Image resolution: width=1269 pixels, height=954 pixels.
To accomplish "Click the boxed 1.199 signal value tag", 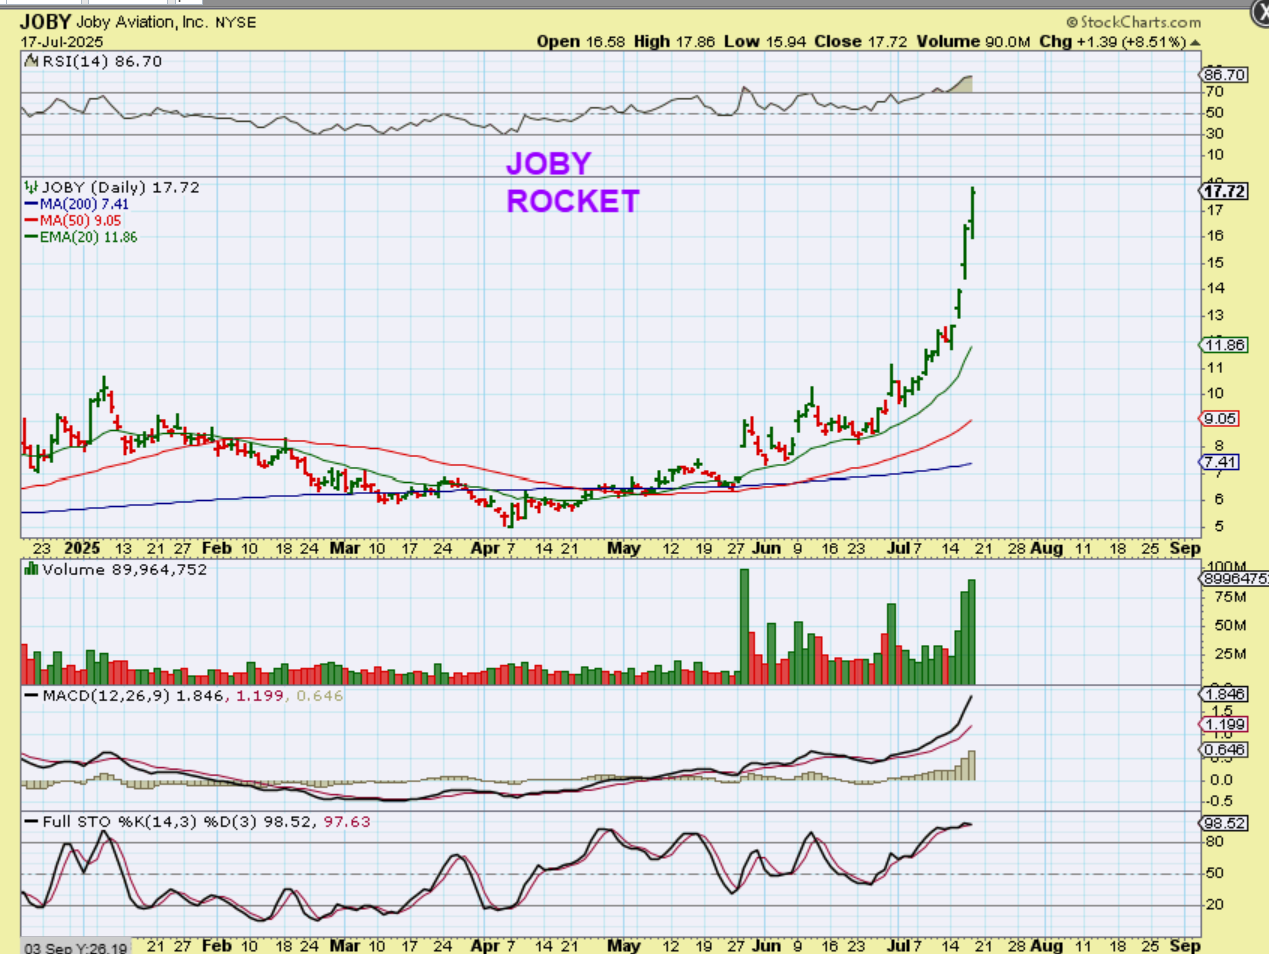I will click(1224, 724).
